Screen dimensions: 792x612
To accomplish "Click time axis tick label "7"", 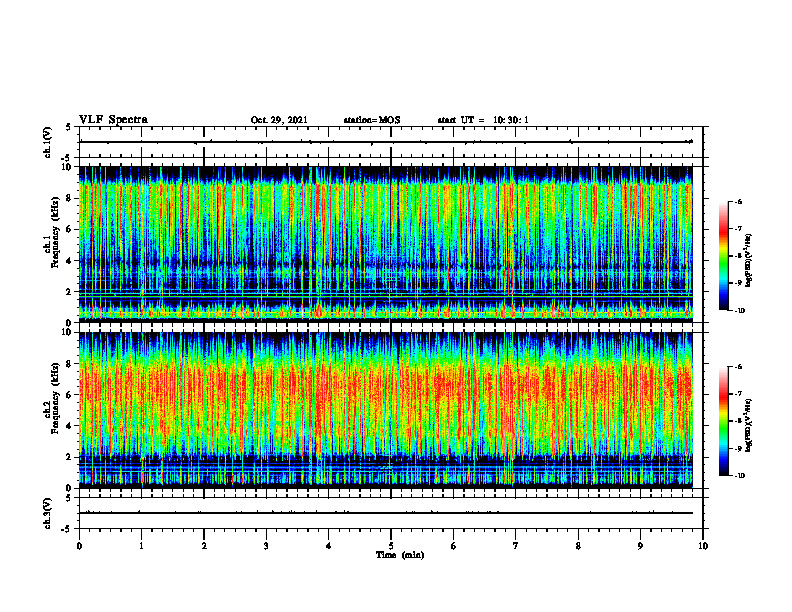I will 516,546.
